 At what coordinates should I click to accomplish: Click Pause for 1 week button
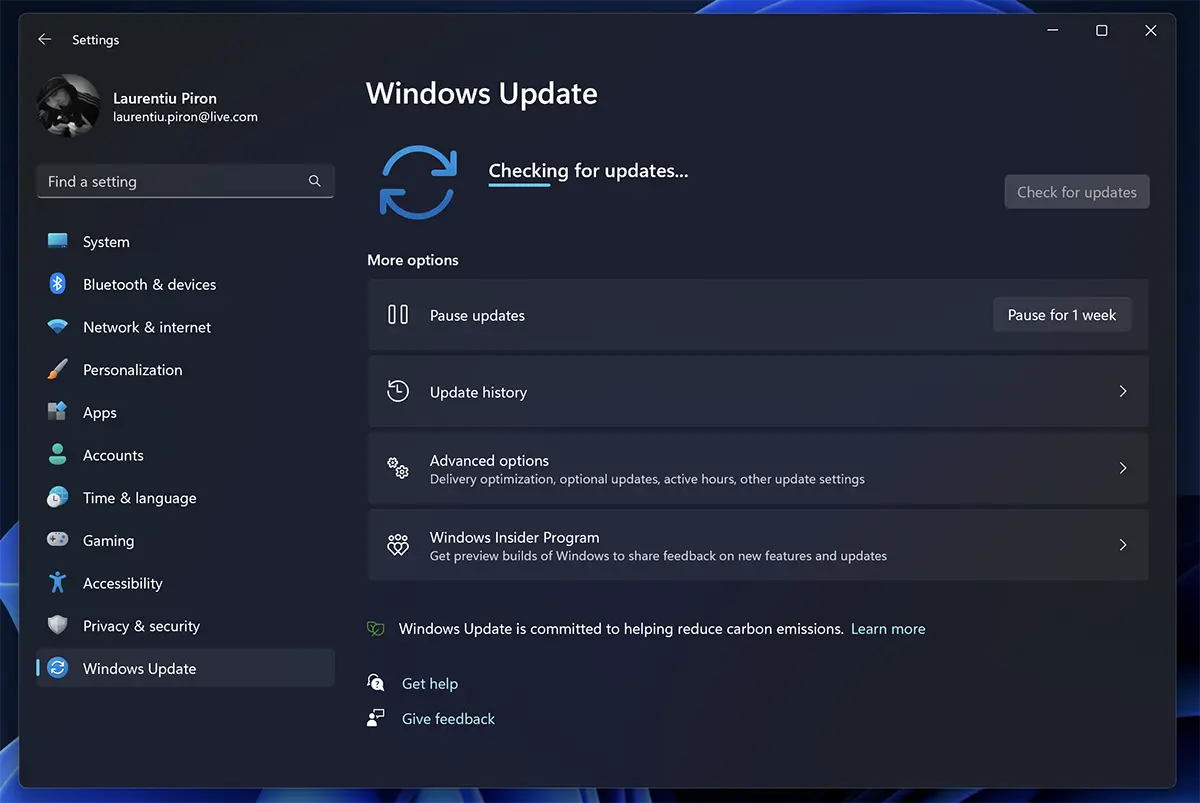pos(1062,315)
